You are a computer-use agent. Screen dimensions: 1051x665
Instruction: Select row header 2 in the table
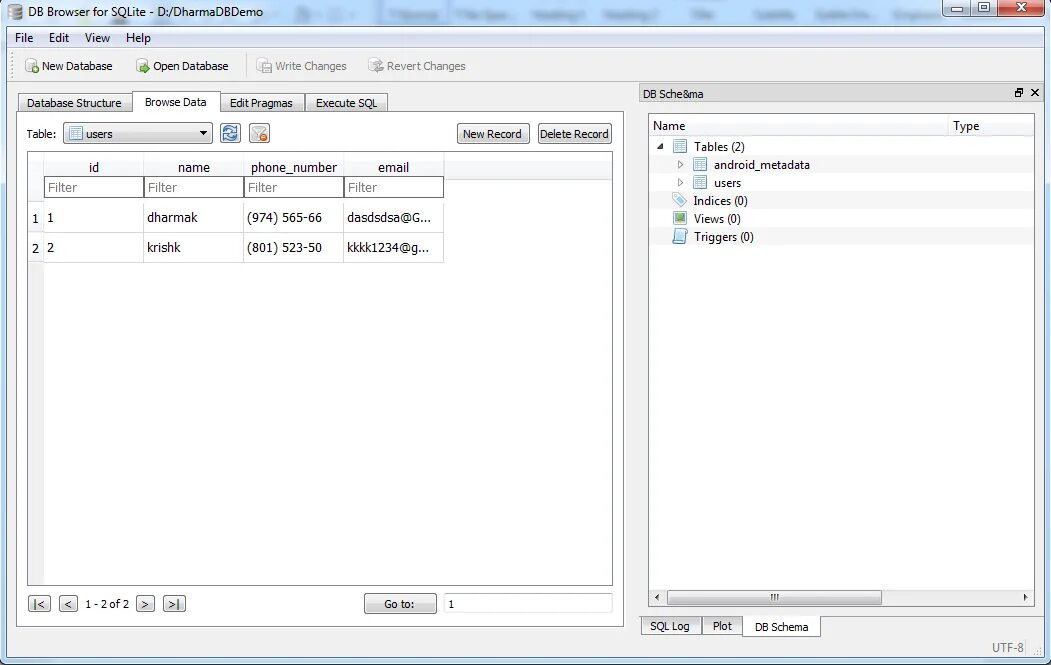(x=36, y=248)
